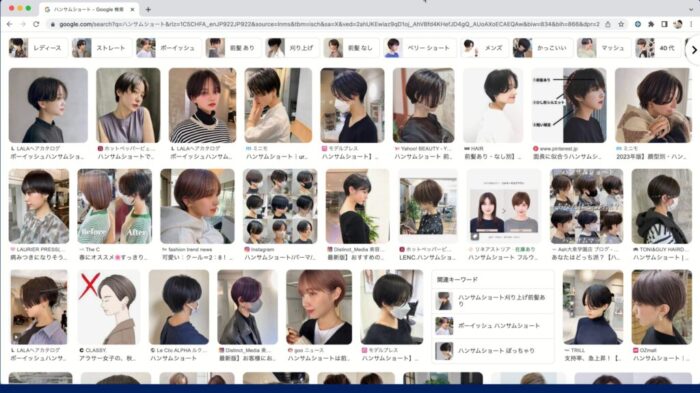Open the Le Clic ALPHA image result

tap(179, 307)
